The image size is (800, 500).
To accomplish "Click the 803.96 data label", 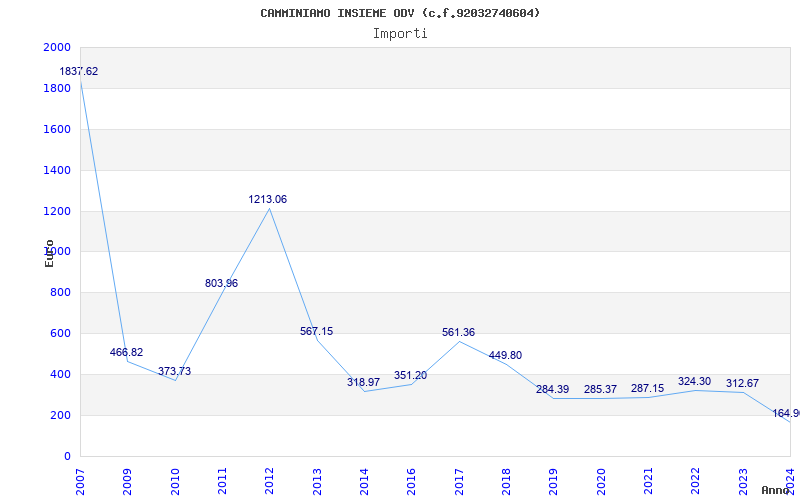I will coord(221,283).
